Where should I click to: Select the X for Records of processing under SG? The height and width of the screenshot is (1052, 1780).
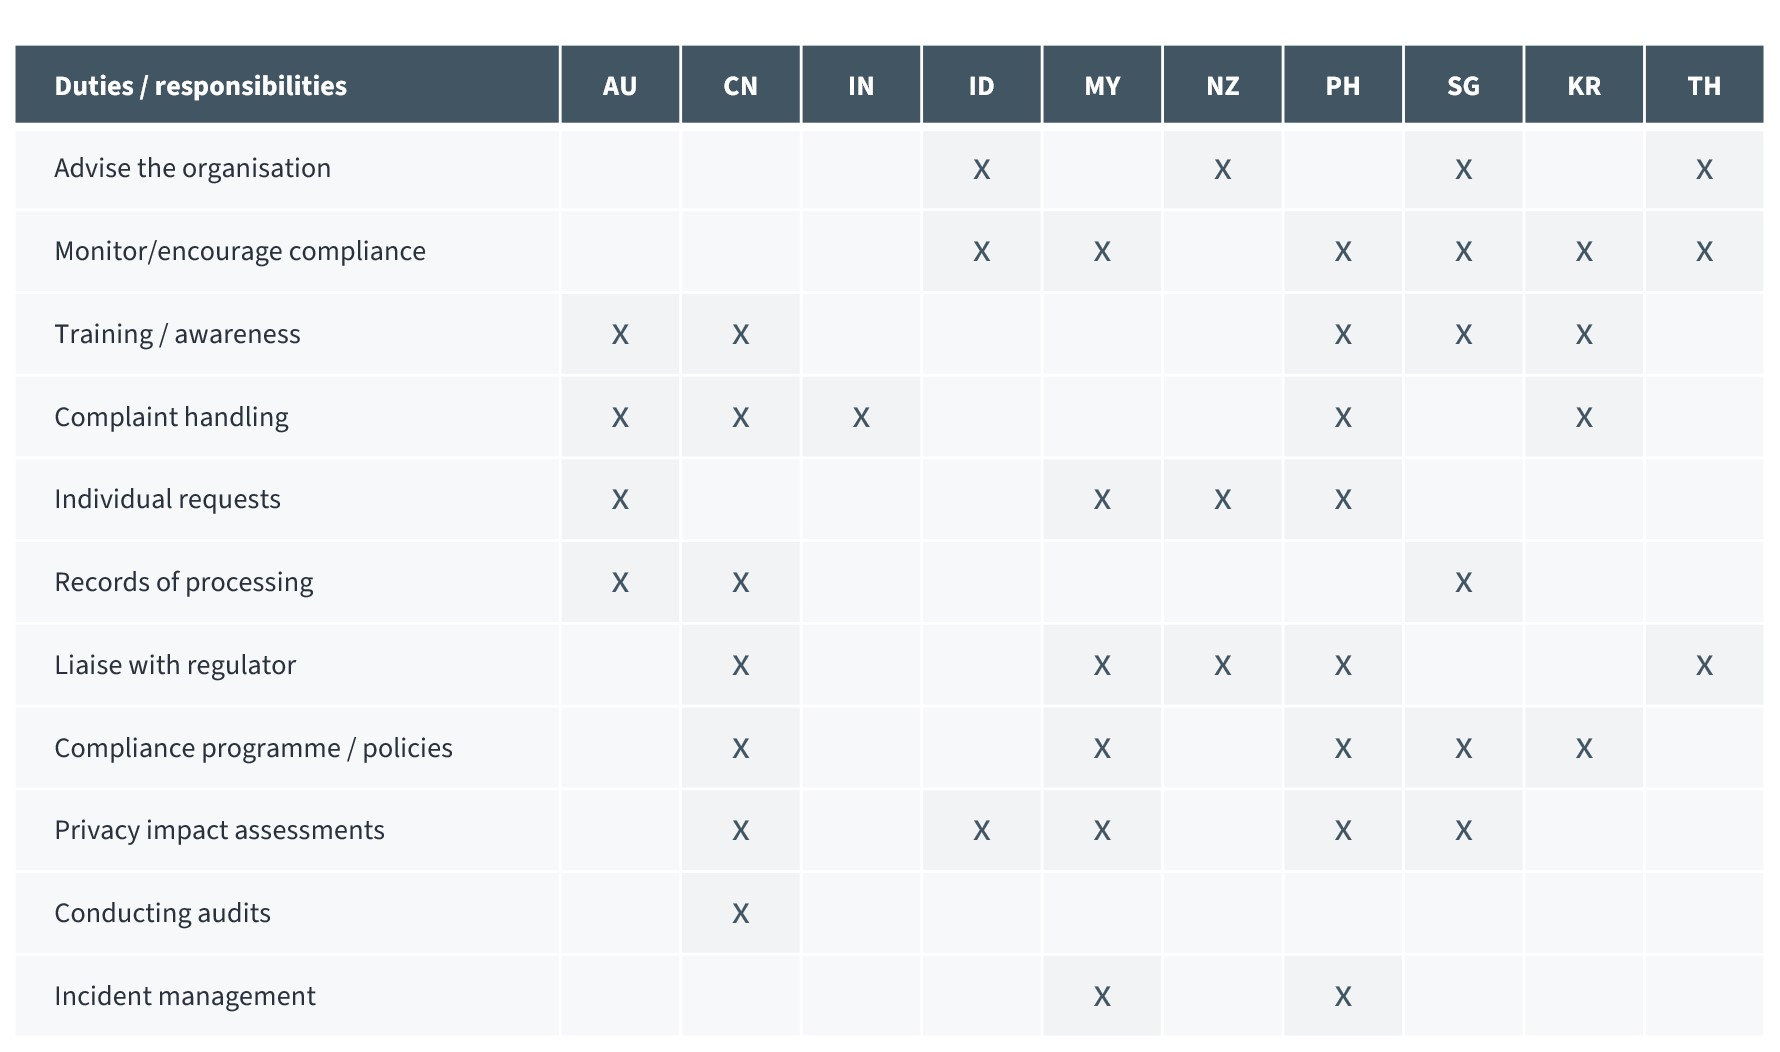click(x=1463, y=582)
